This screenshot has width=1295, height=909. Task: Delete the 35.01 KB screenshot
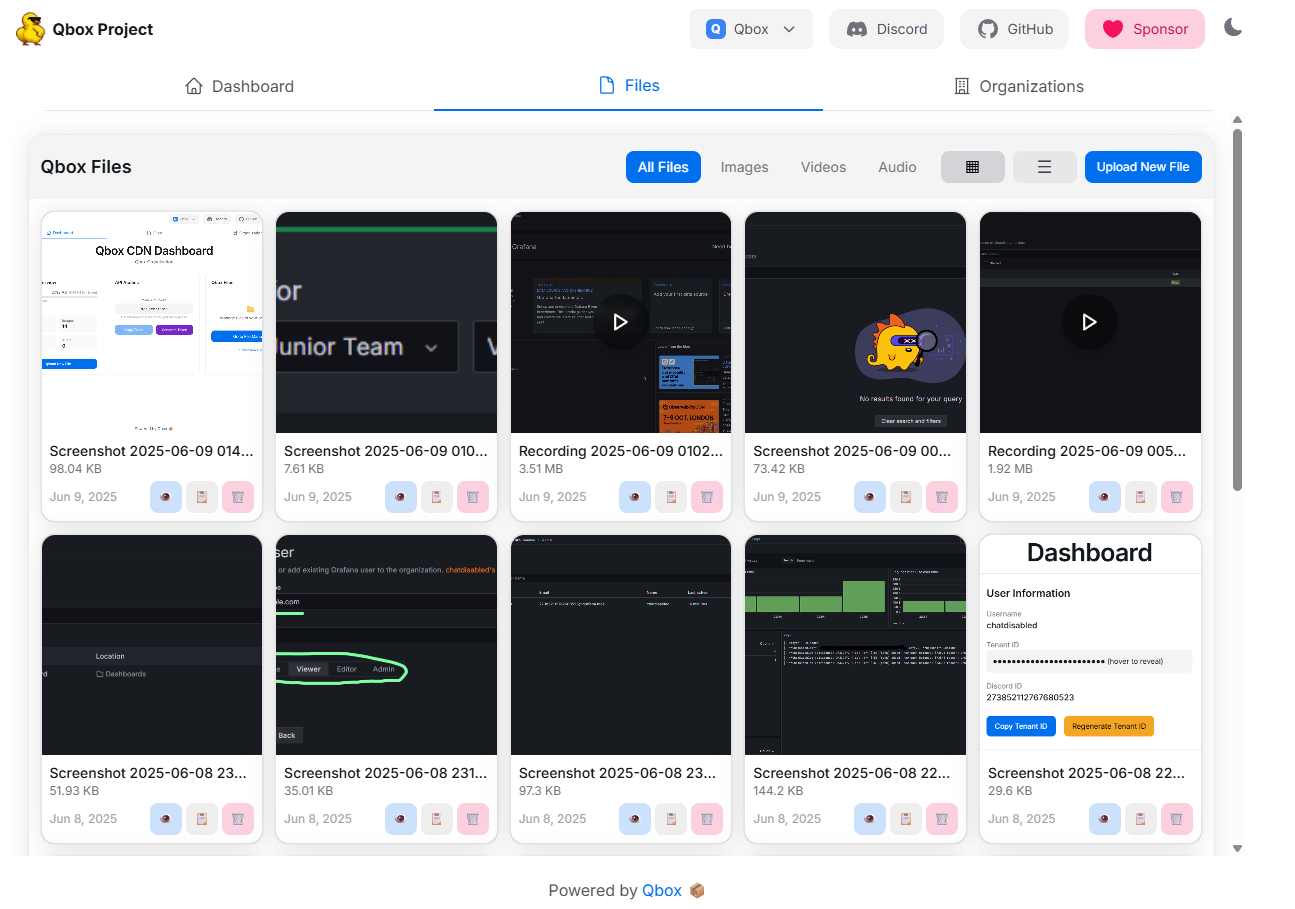(473, 819)
